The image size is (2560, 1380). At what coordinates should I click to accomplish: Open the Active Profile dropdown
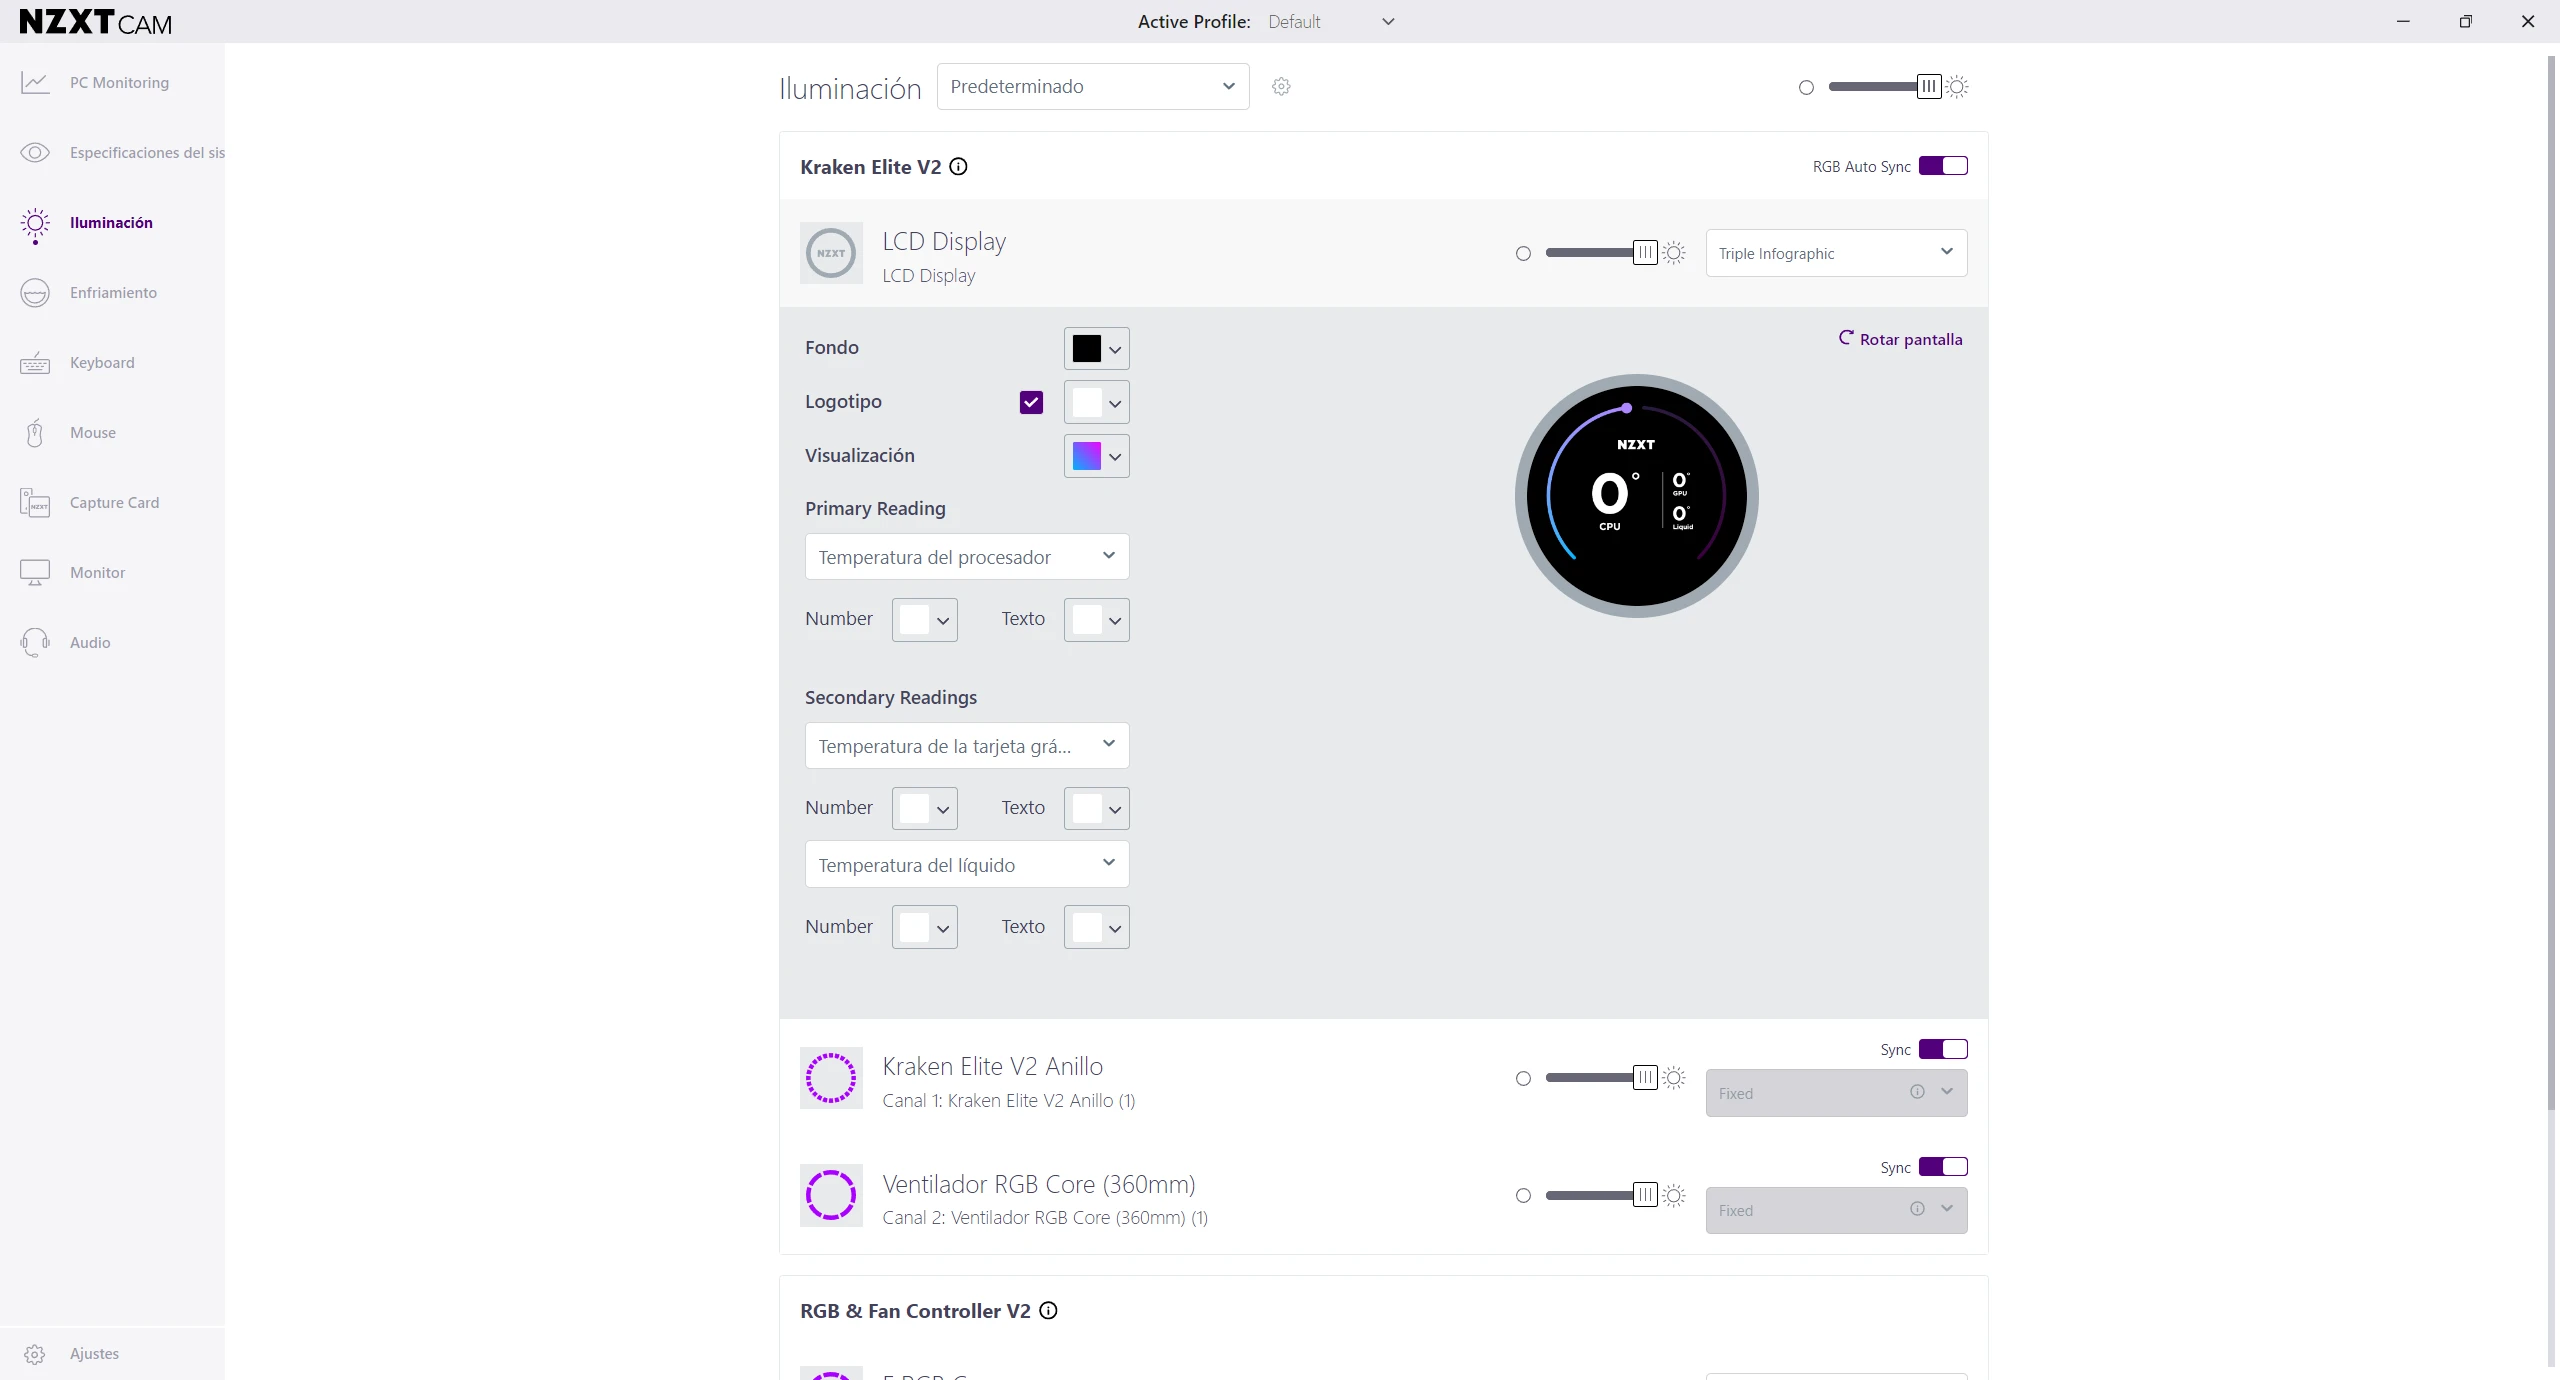click(x=1331, y=22)
